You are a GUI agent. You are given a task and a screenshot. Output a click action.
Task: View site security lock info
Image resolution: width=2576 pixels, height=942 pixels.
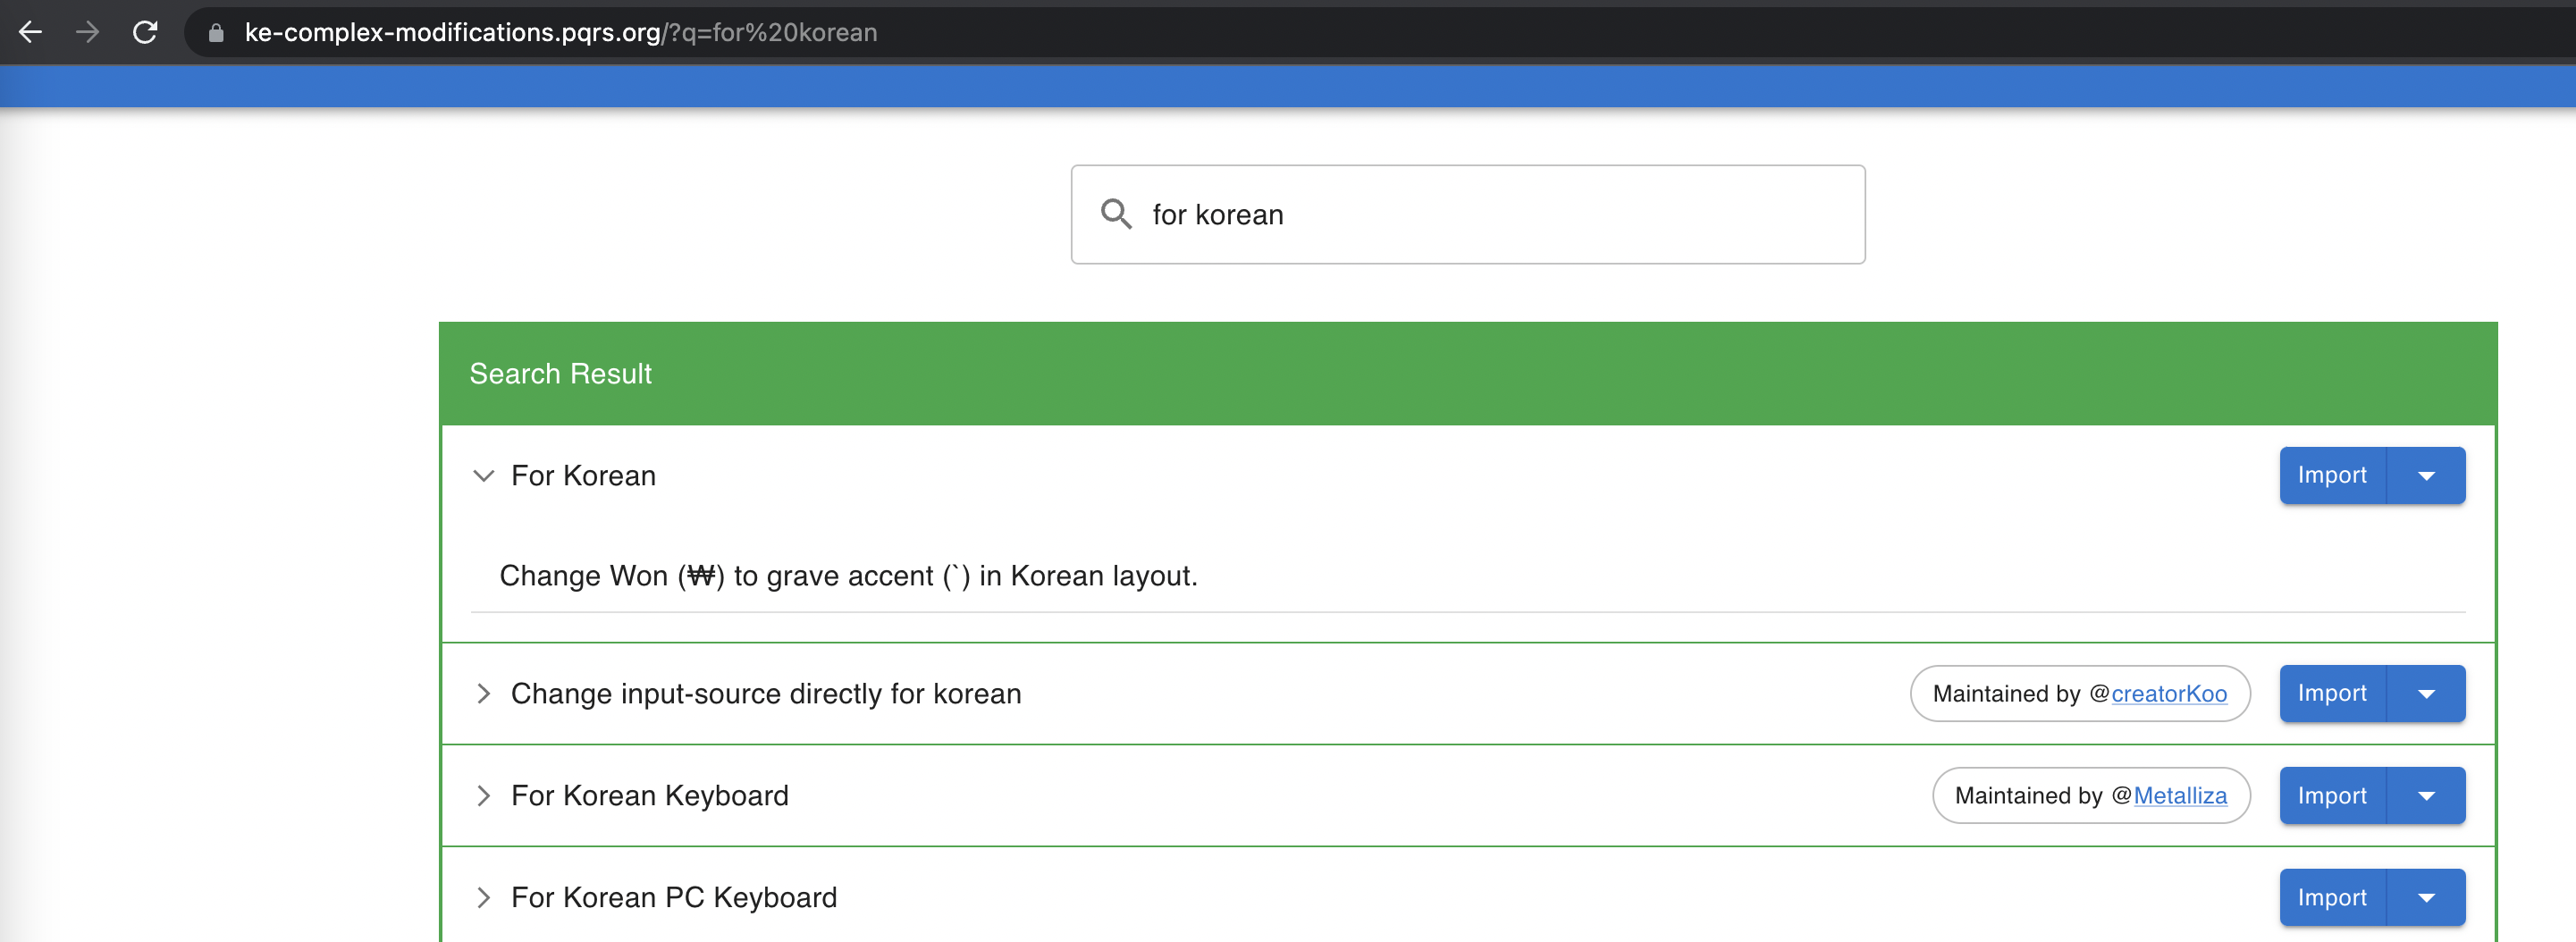point(215,33)
